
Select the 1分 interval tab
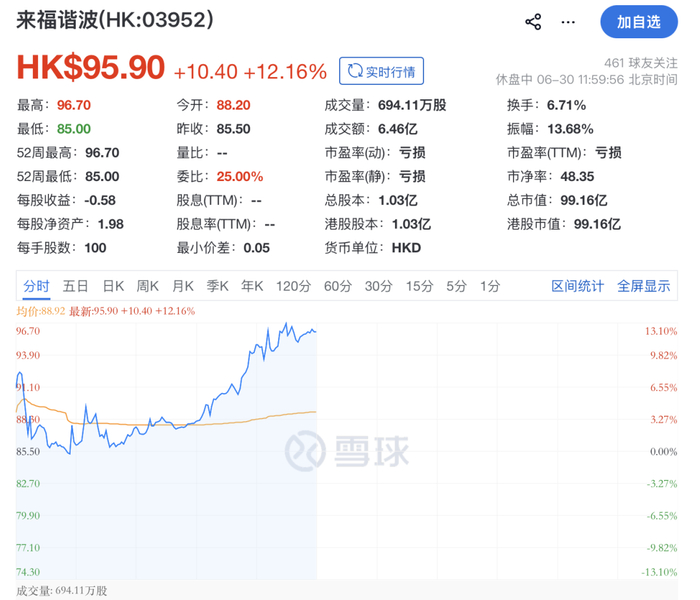point(490,286)
